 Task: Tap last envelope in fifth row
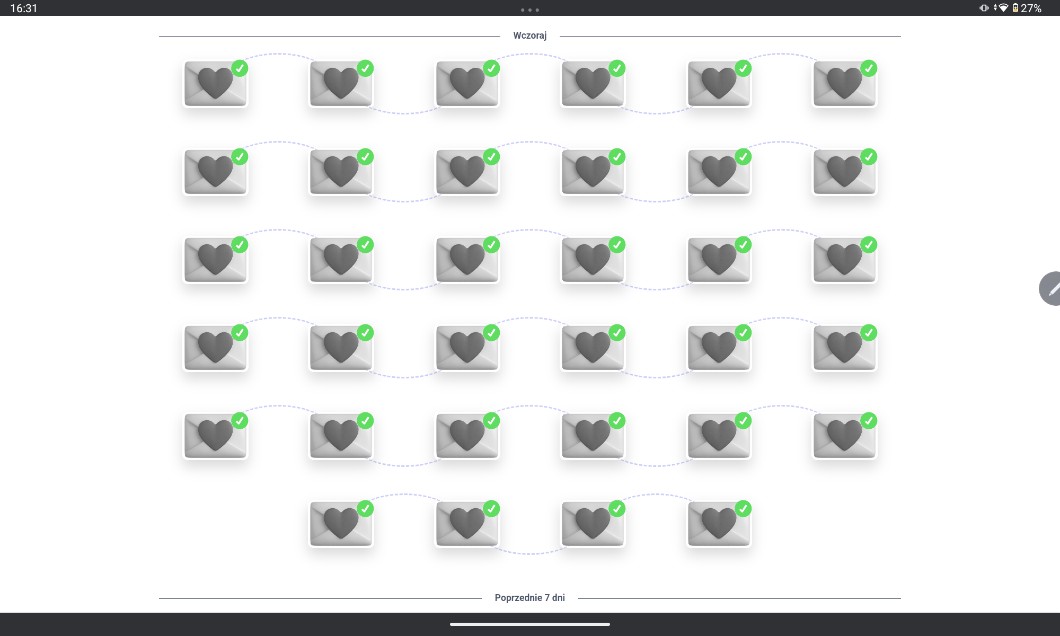pos(844,436)
